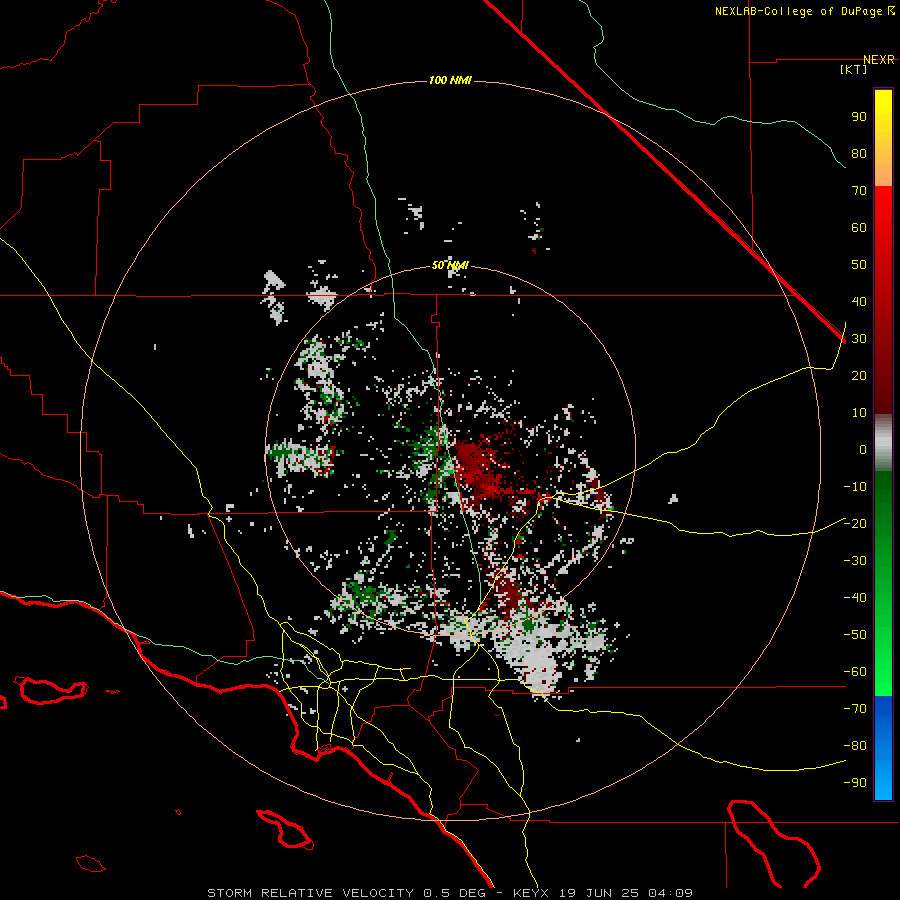900x900 pixels.
Task: Select the "-90" value on velocity scale
Action: 855,783
